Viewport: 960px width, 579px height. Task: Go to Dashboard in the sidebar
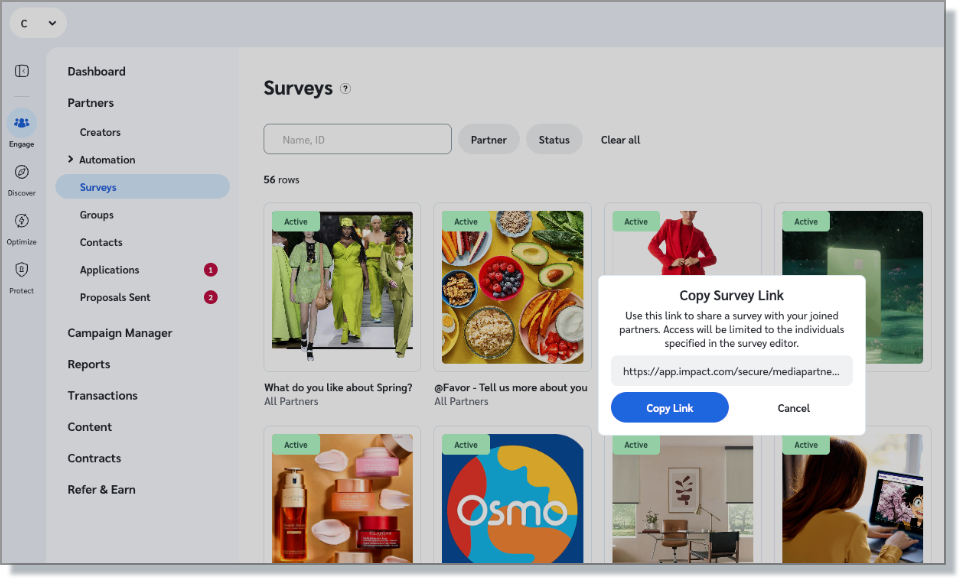[x=96, y=72]
